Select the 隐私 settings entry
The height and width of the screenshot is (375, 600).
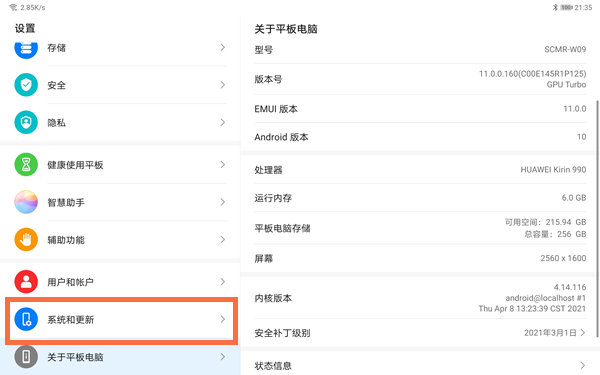[120, 122]
